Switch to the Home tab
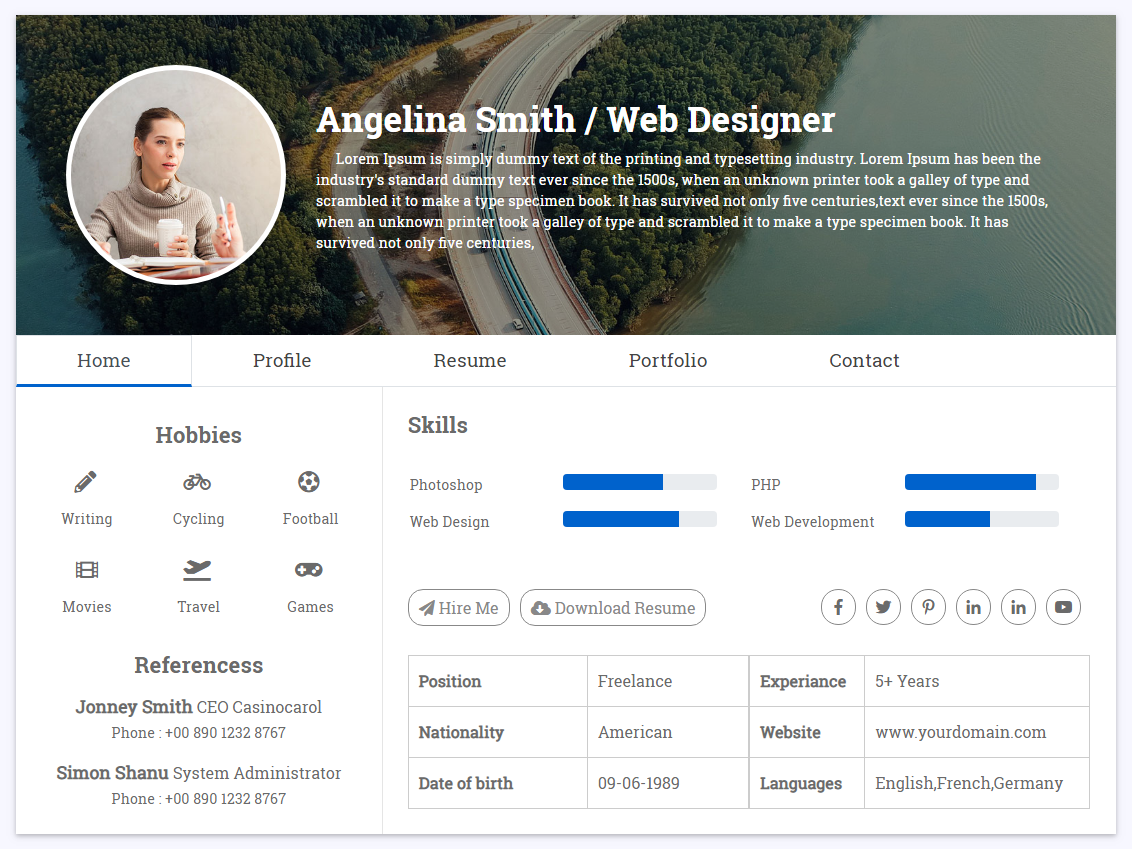The width and height of the screenshot is (1132, 849). coord(104,361)
